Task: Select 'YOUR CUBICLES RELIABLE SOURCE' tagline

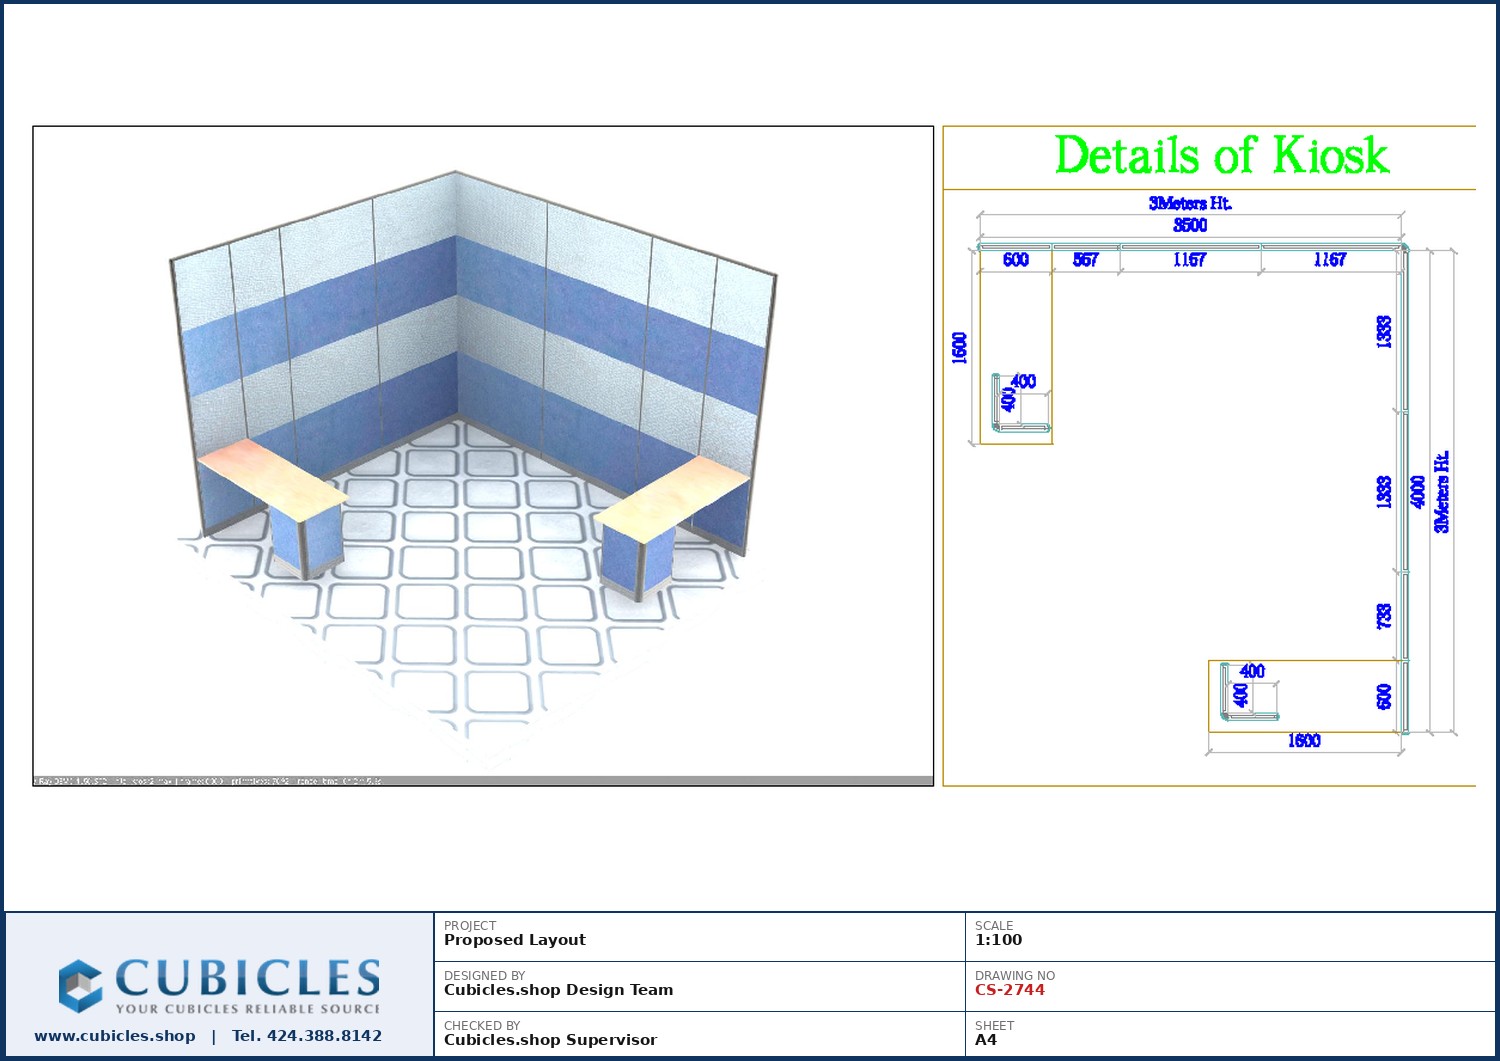Action: [247, 1009]
